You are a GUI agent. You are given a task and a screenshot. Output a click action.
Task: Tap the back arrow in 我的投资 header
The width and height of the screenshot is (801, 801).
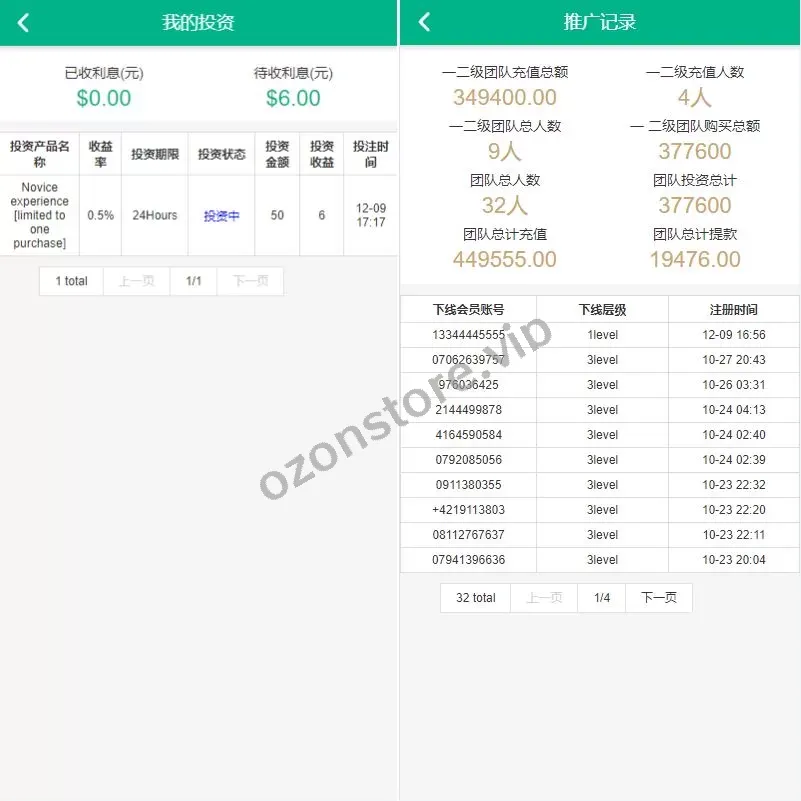[x=24, y=23]
